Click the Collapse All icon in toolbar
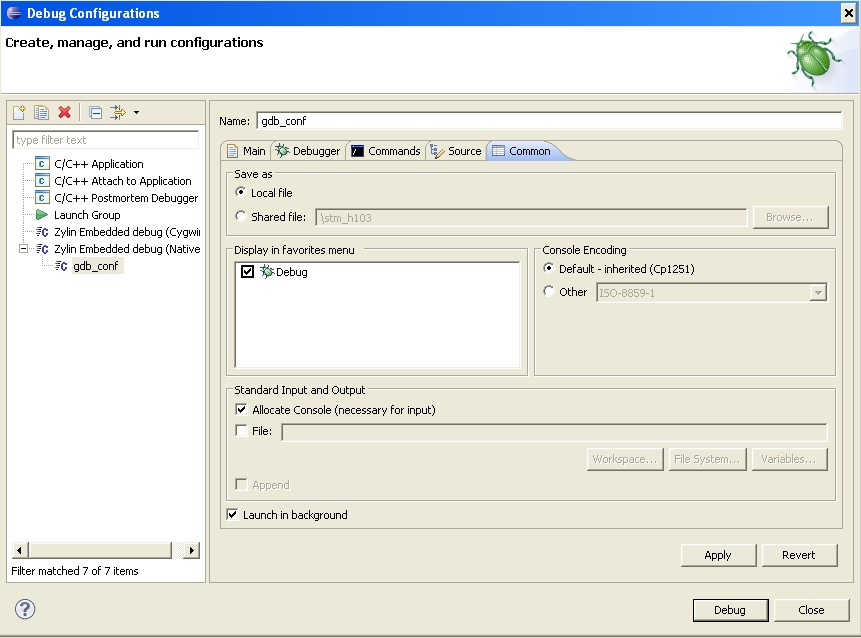Image resolution: width=861 pixels, height=638 pixels. pos(95,113)
